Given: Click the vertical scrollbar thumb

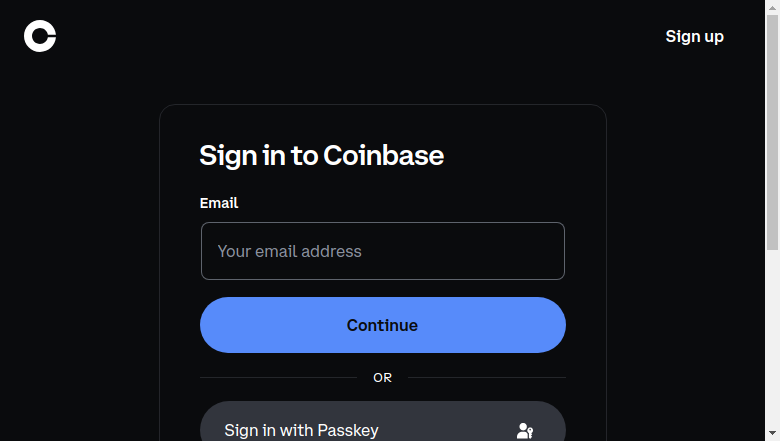Looking at the screenshot, I should pyautogui.click(x=773, y=132).
